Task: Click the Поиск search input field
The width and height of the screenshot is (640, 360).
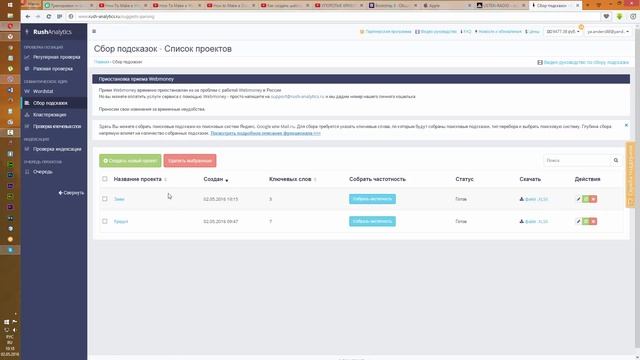Action: click(x=577, y=160)
